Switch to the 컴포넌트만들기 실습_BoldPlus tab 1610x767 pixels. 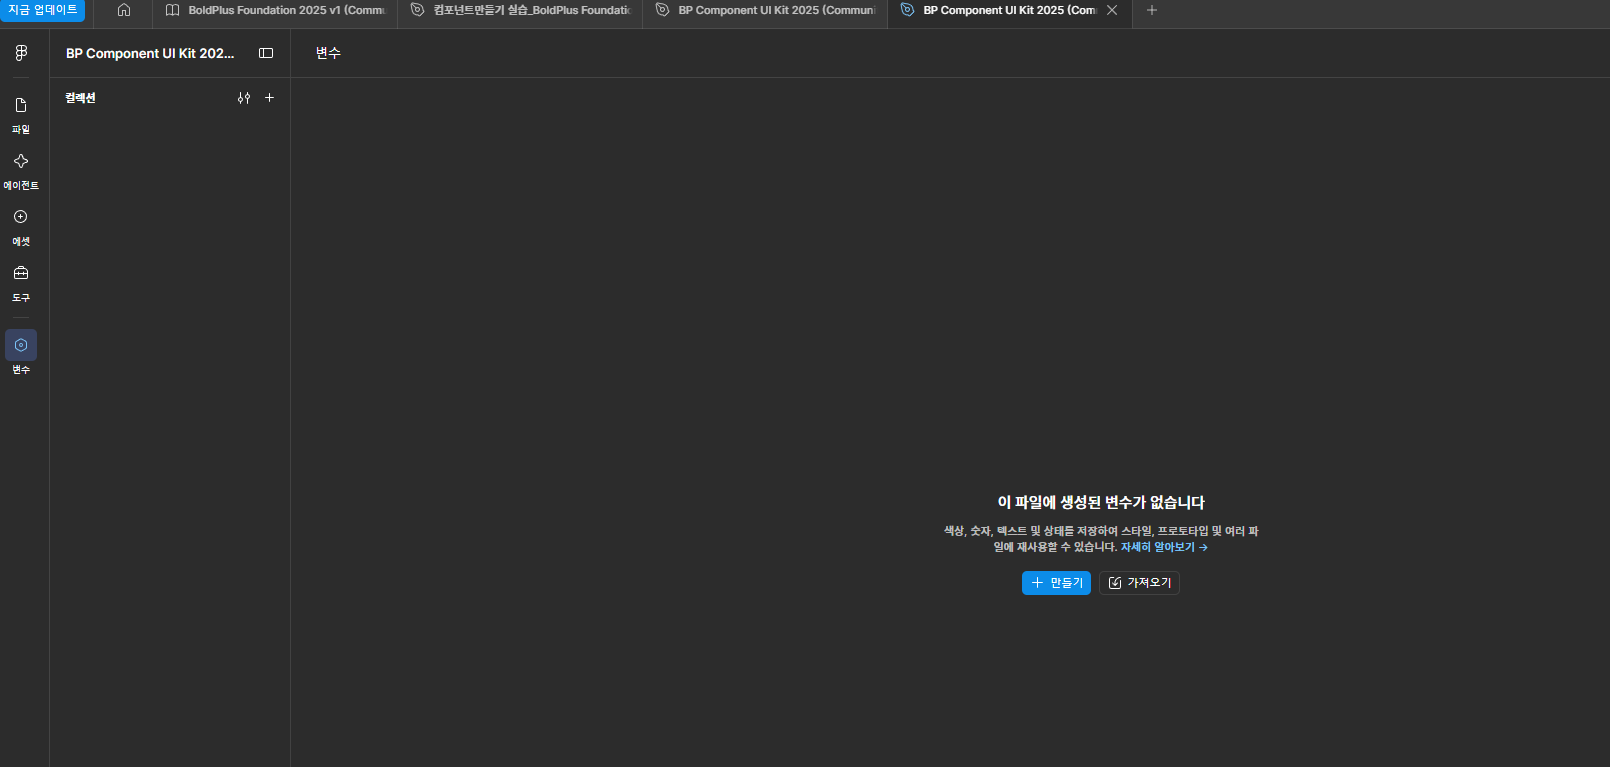pos(520,10)
